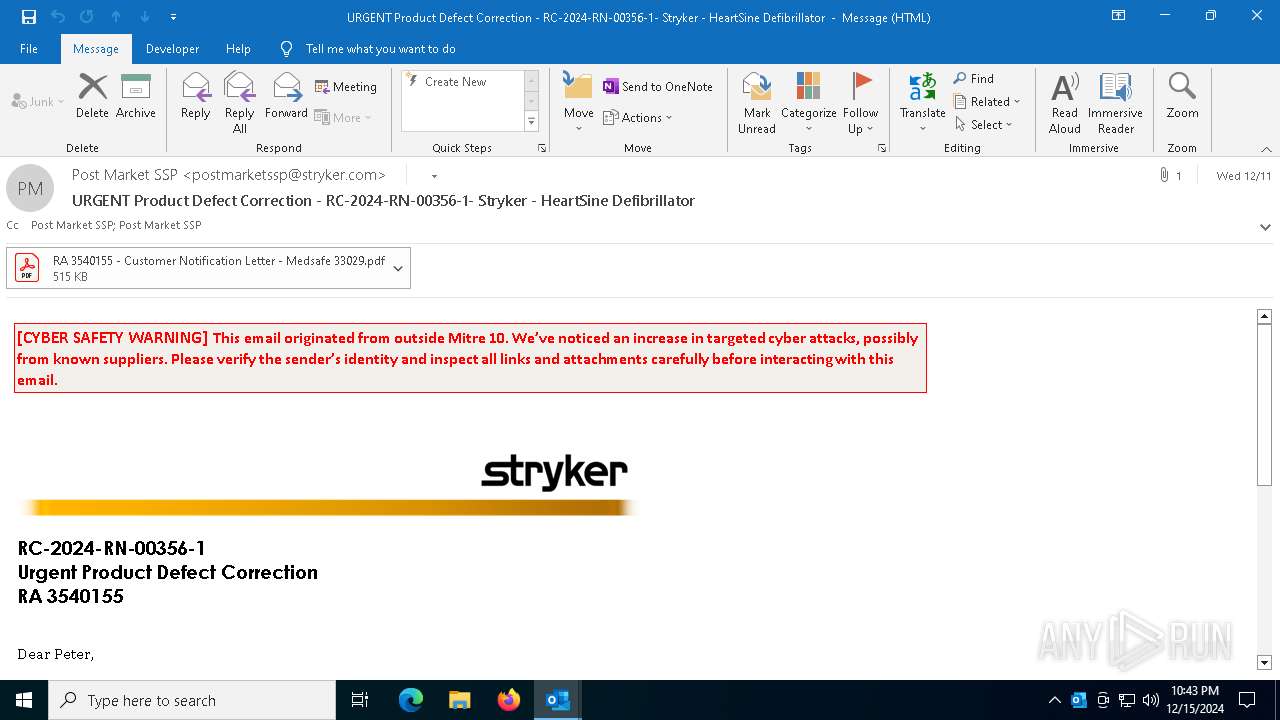Click the Tell me what you want search box

pyautogui.click(x=380, y=48)
